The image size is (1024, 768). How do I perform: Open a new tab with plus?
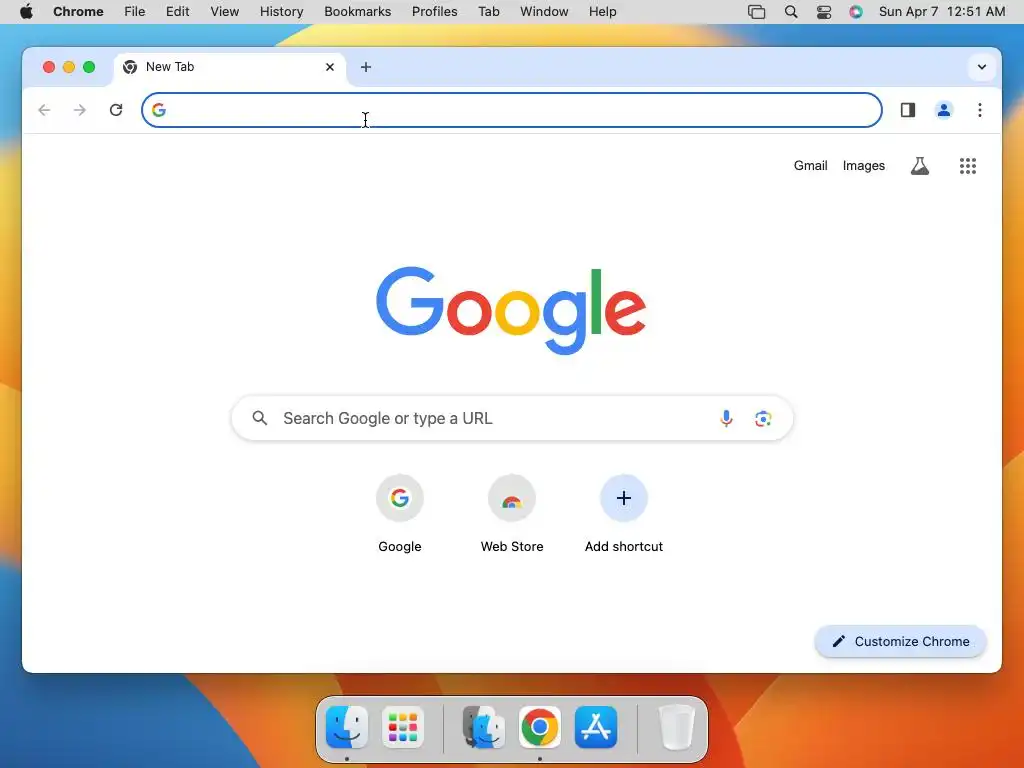[366, 67]
